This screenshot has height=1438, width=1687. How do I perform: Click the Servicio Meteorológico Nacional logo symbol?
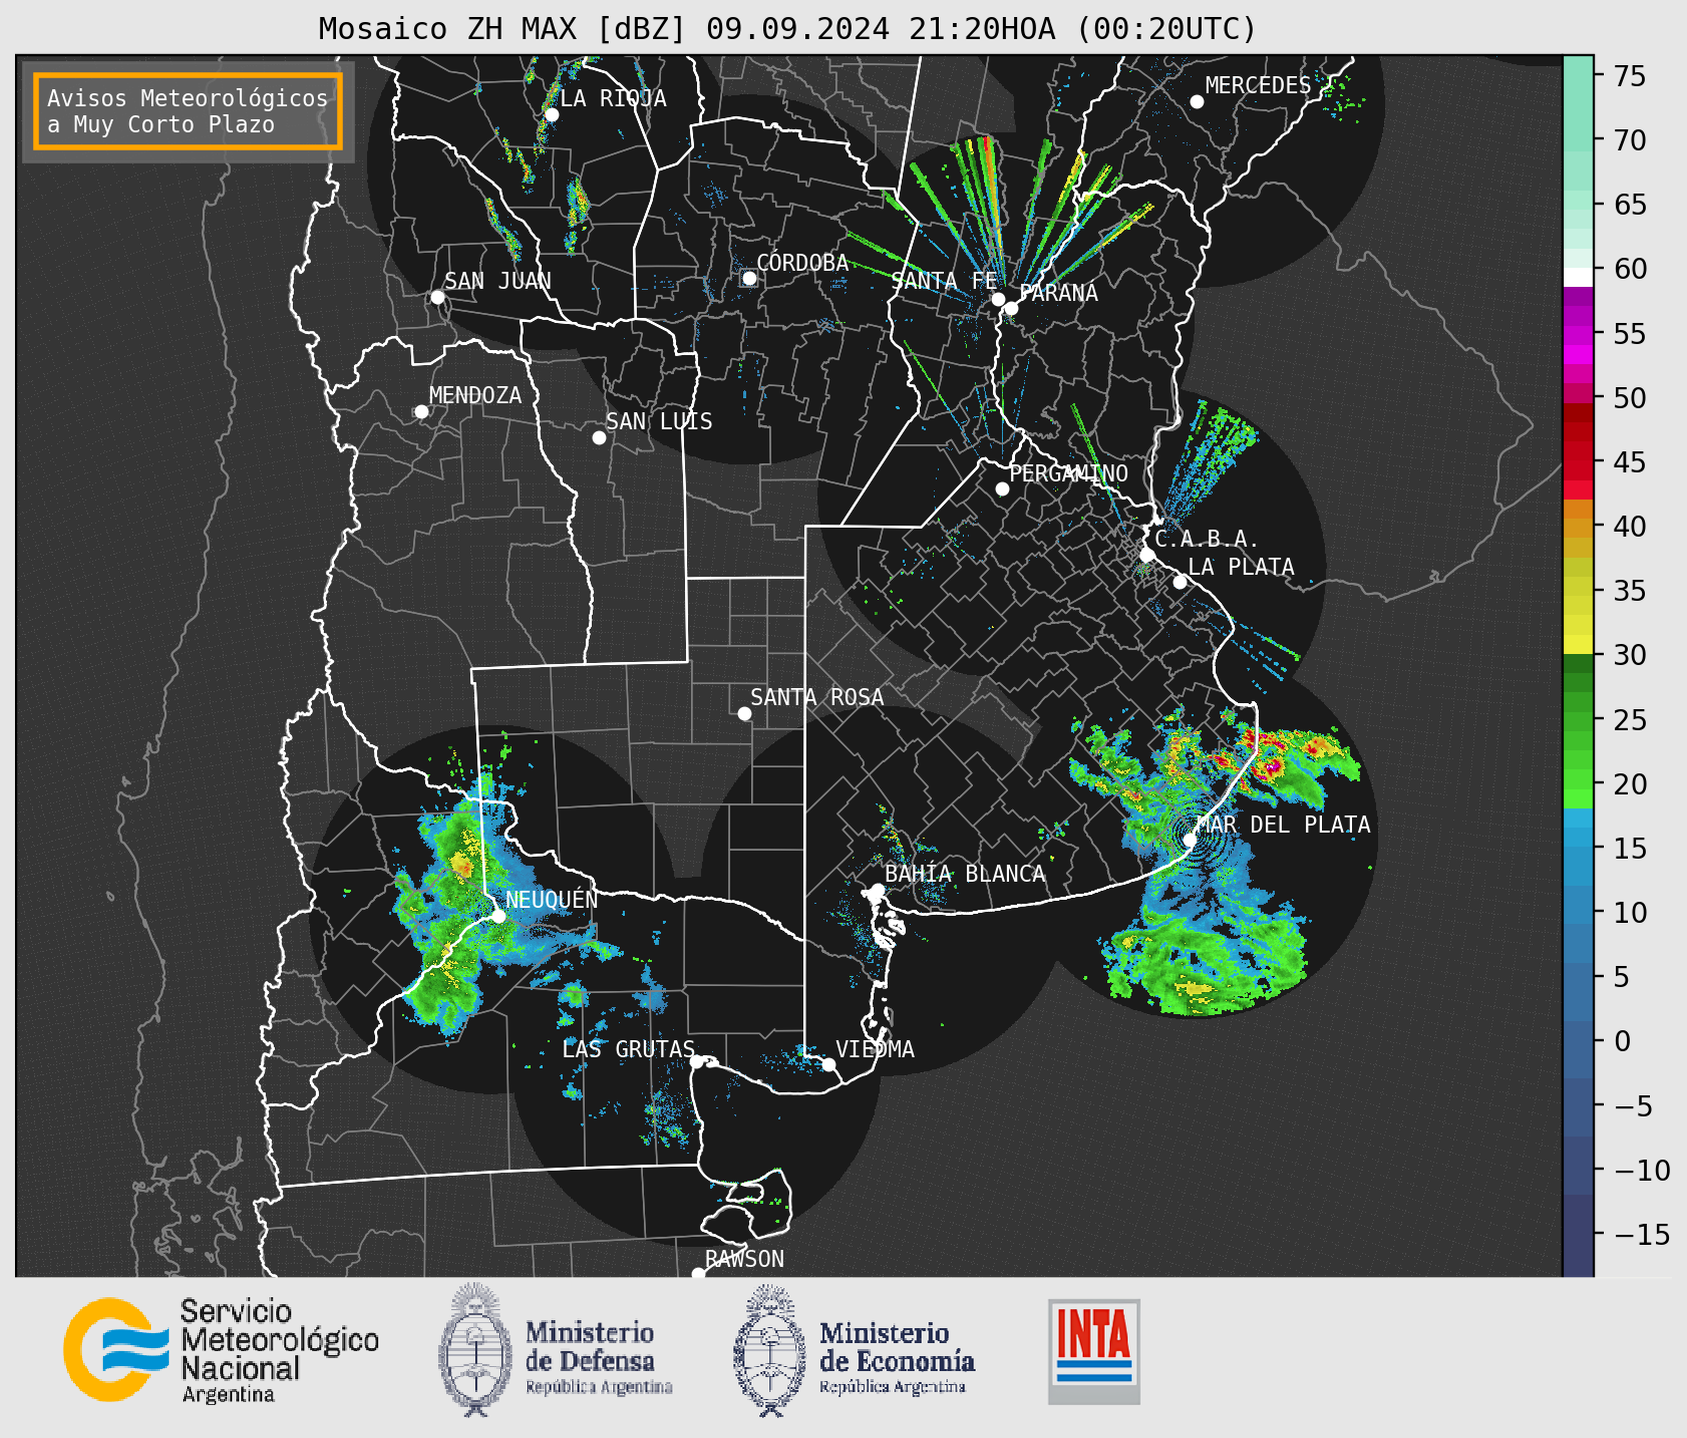tap(115, 1350)
